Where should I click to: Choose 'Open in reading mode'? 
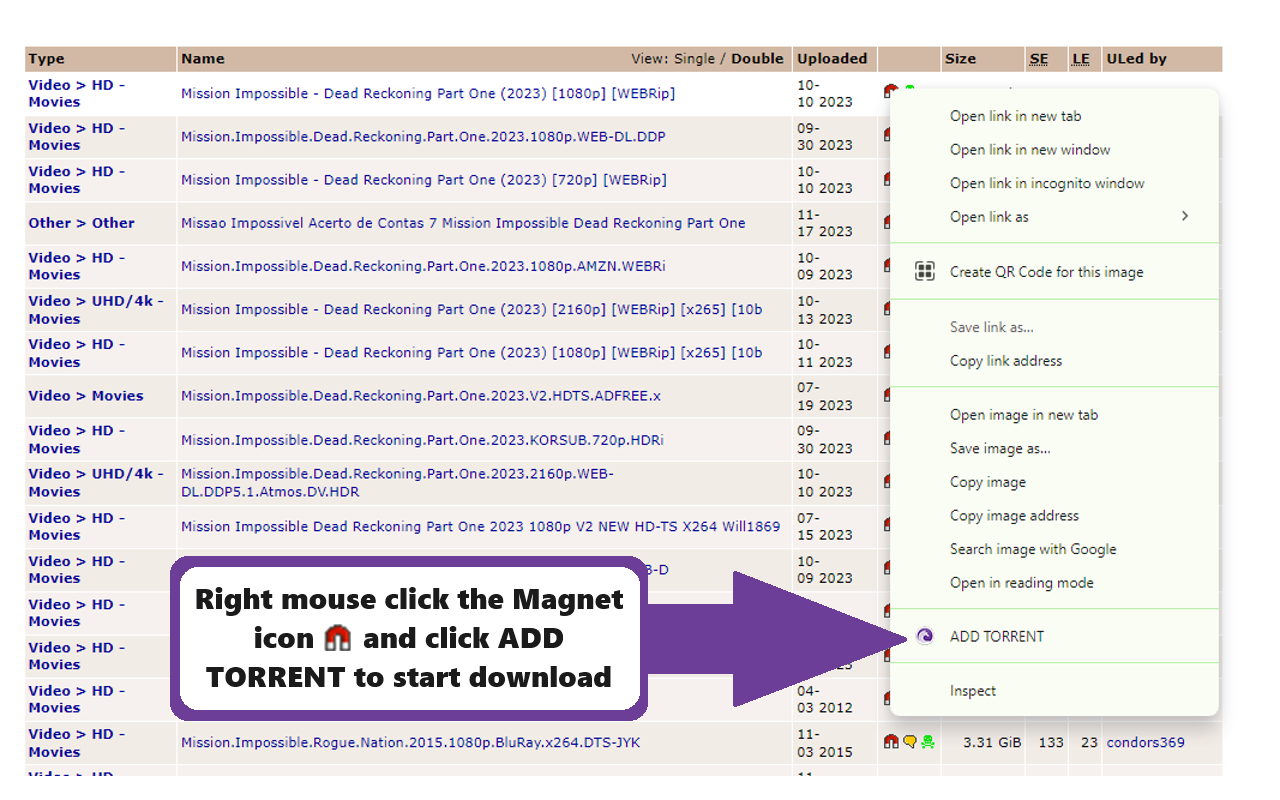point(1055,583)
